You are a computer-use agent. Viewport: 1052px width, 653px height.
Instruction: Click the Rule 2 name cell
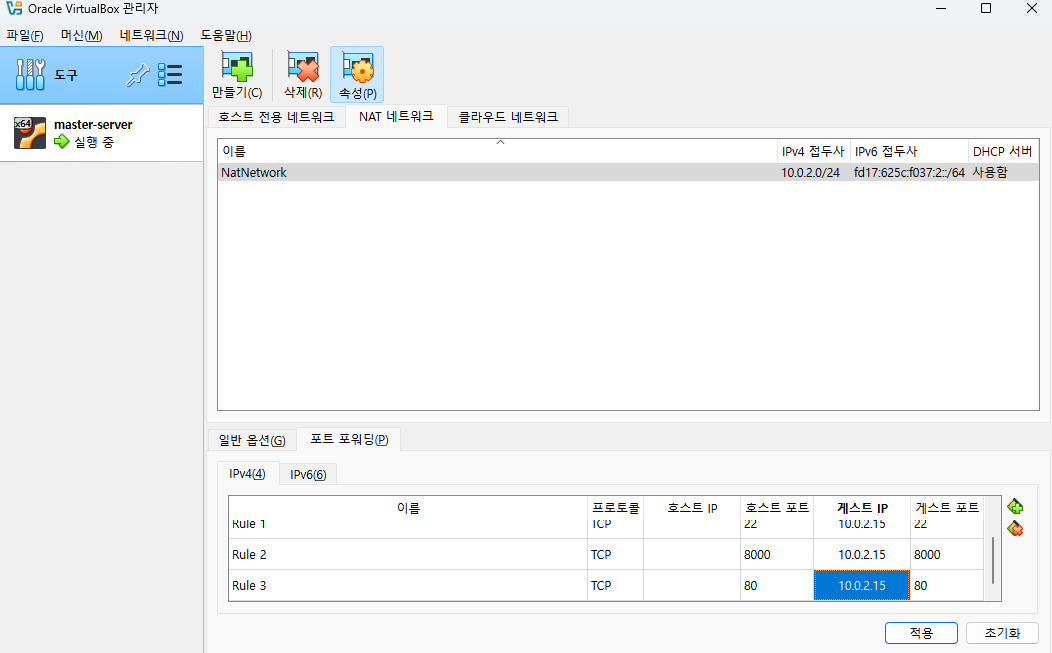tap(408, 554)
